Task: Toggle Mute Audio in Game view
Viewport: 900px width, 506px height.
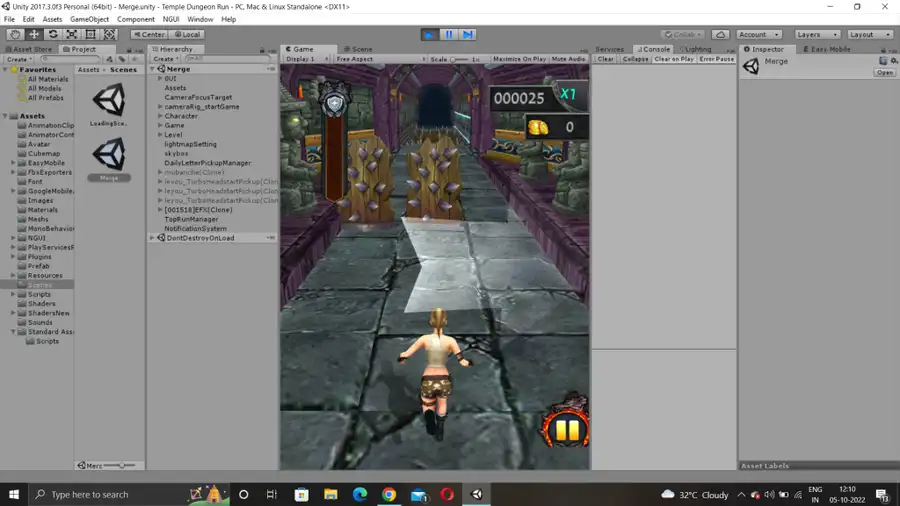Action: tap(568, 59)
